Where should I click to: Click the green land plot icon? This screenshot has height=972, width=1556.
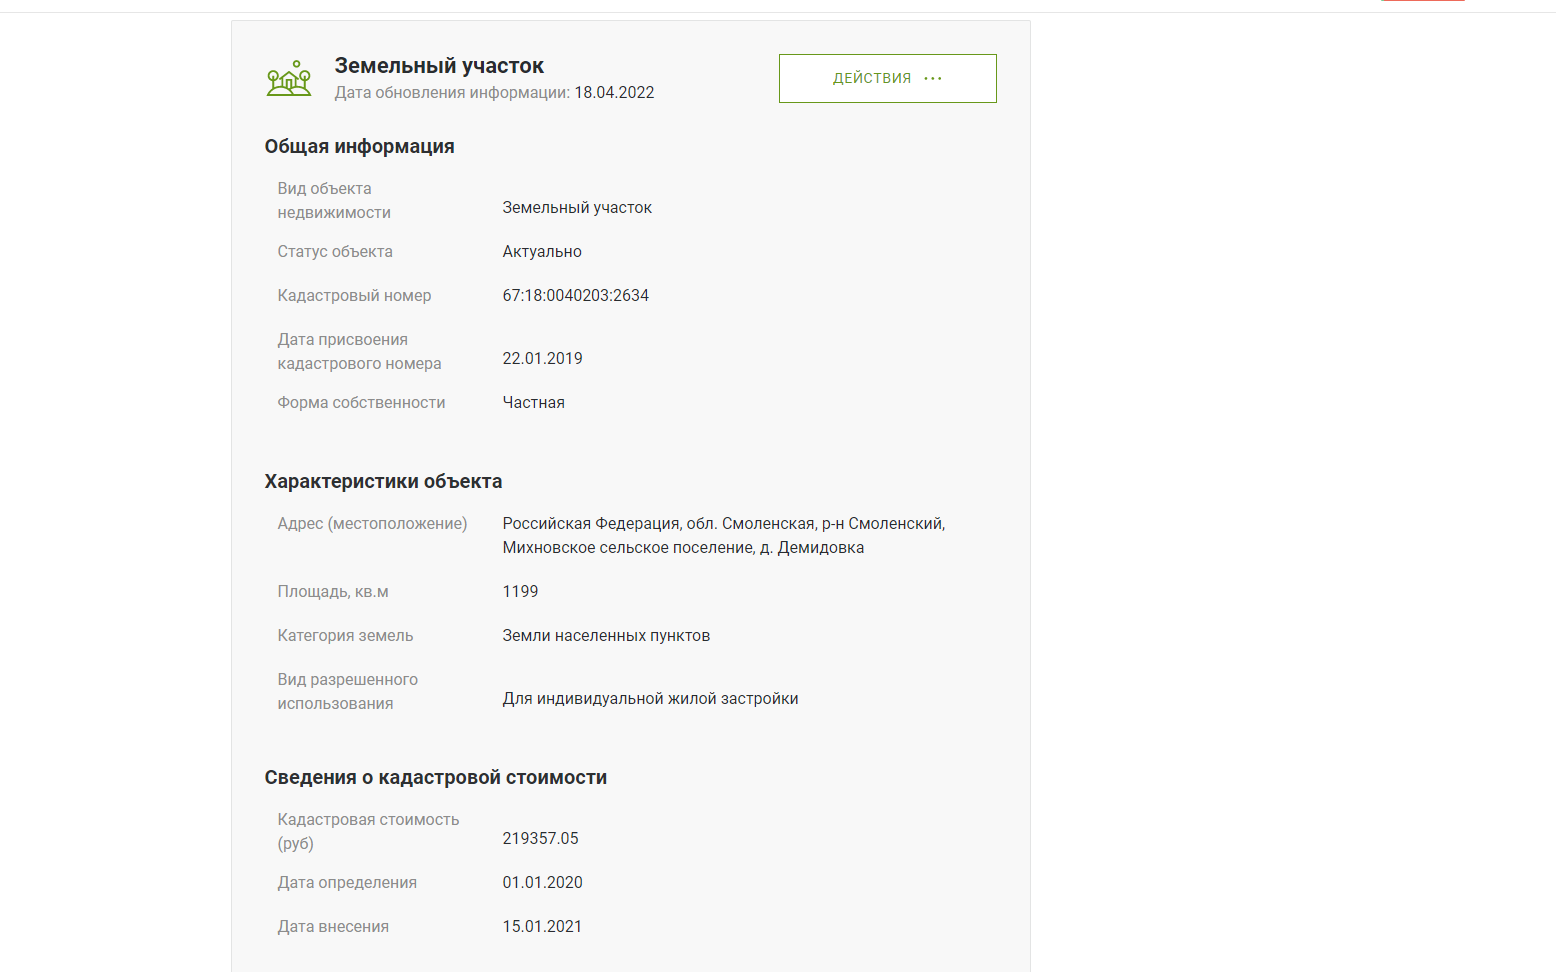tap(289, 78)
